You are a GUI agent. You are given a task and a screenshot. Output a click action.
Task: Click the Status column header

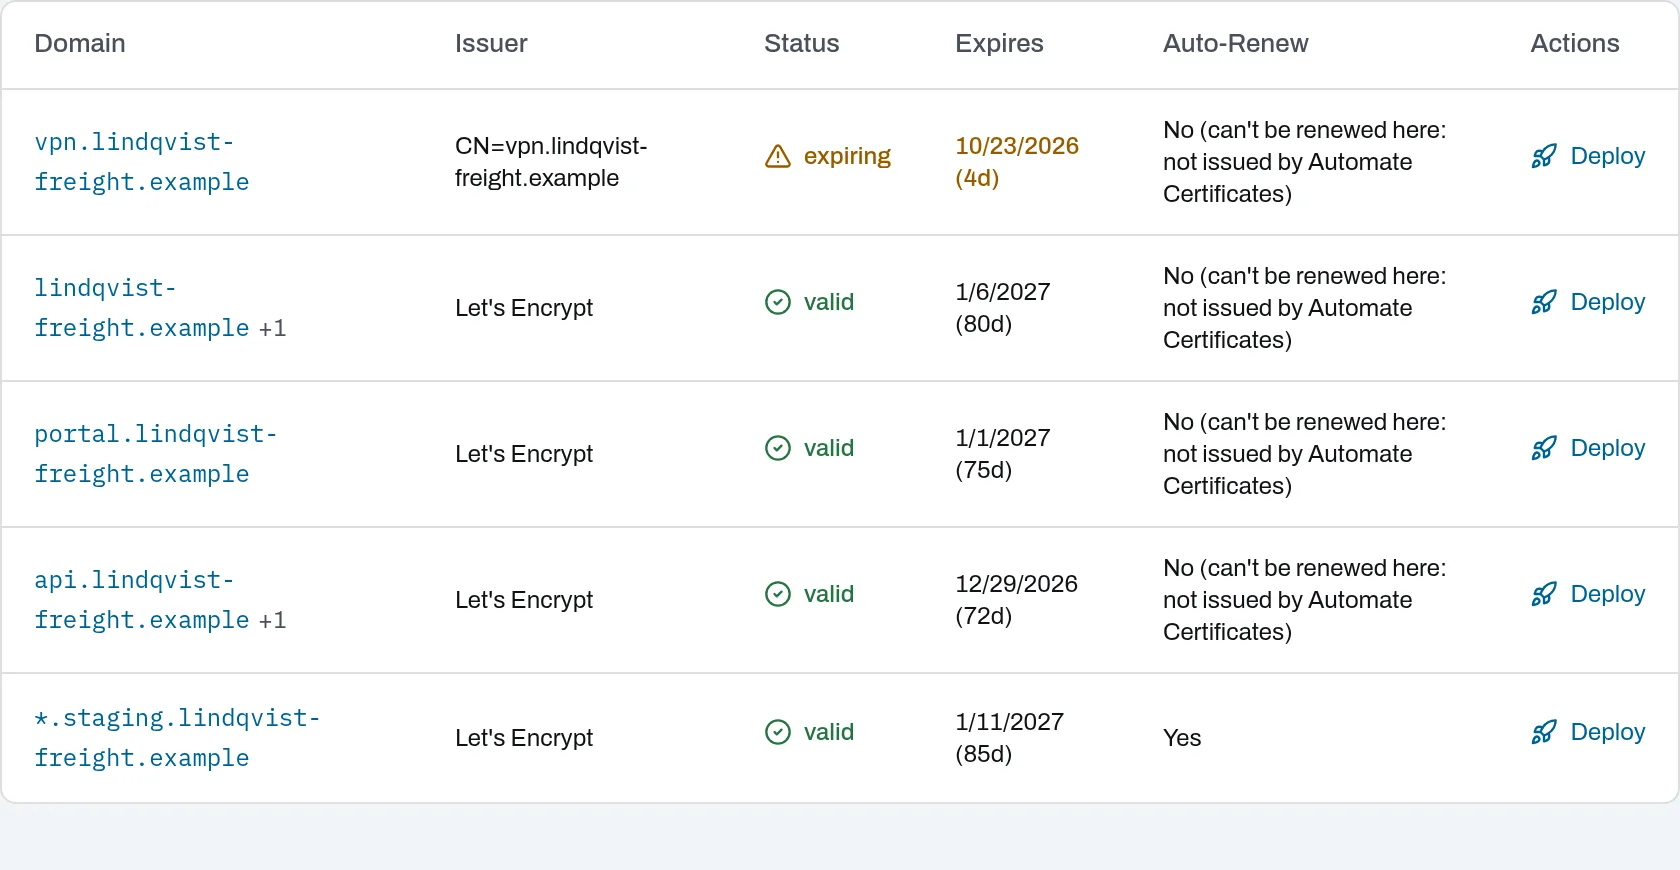tap(801, 43)
